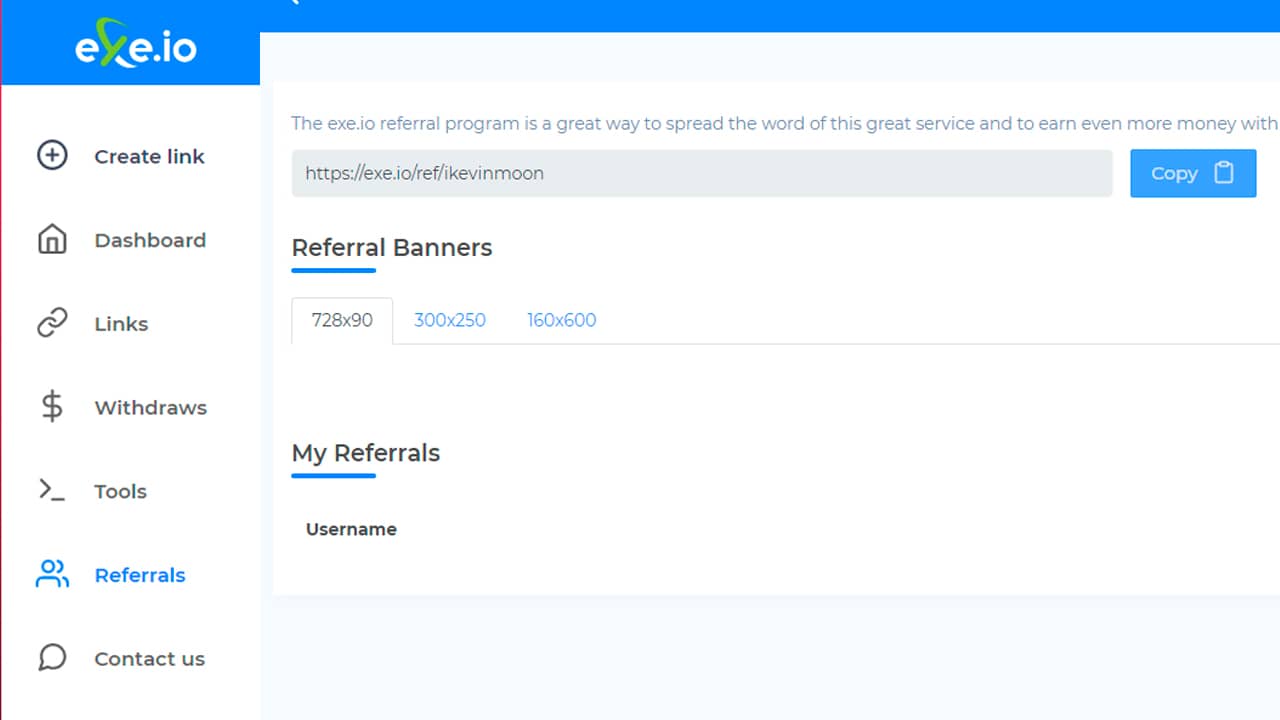This screenshot has width=1280, height=720.
Task: Click the clipboard icon in Copy button
Action: pos(1224,173)
